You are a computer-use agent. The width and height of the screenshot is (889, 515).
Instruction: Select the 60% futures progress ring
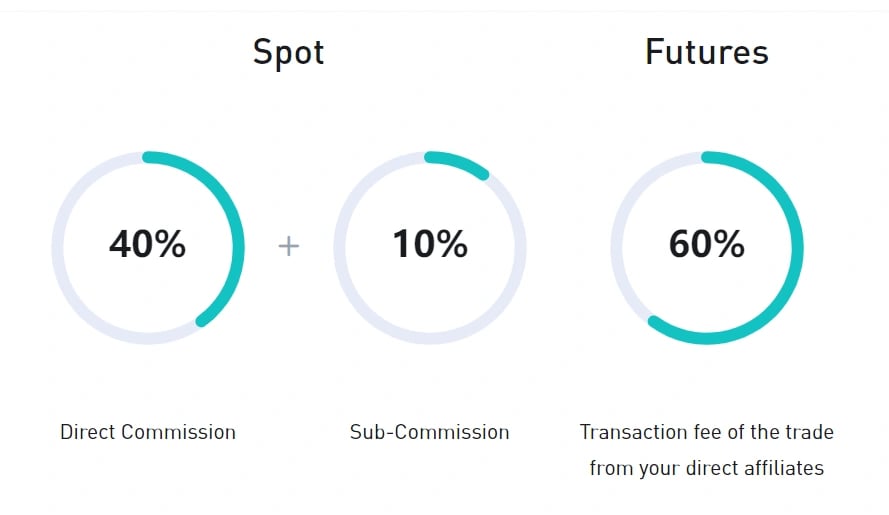pos(706,247)
